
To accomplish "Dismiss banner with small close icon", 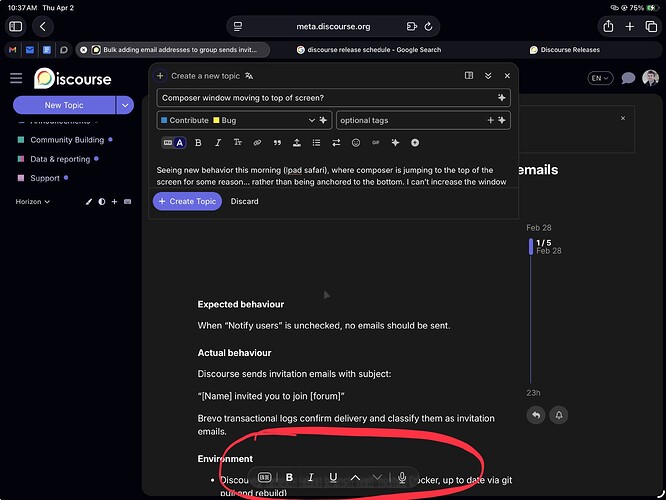I will (x=623, y=118).
